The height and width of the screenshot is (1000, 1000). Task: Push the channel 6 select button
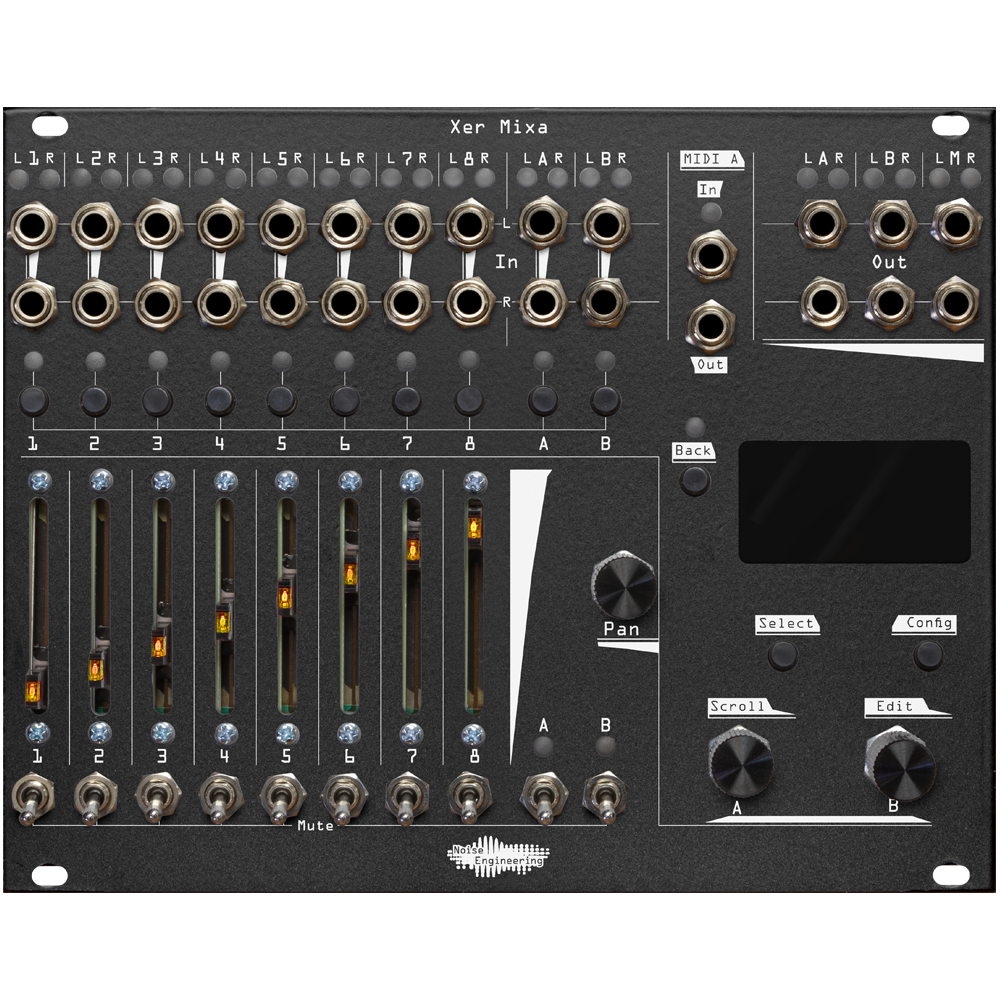344,401
